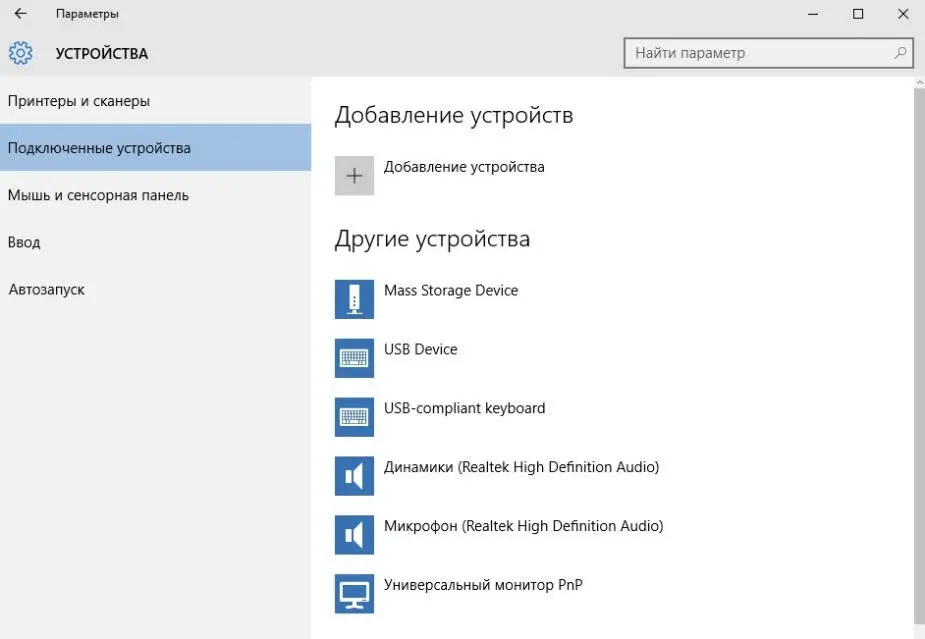Click in the Найти параметр search field

pos(760,53)
